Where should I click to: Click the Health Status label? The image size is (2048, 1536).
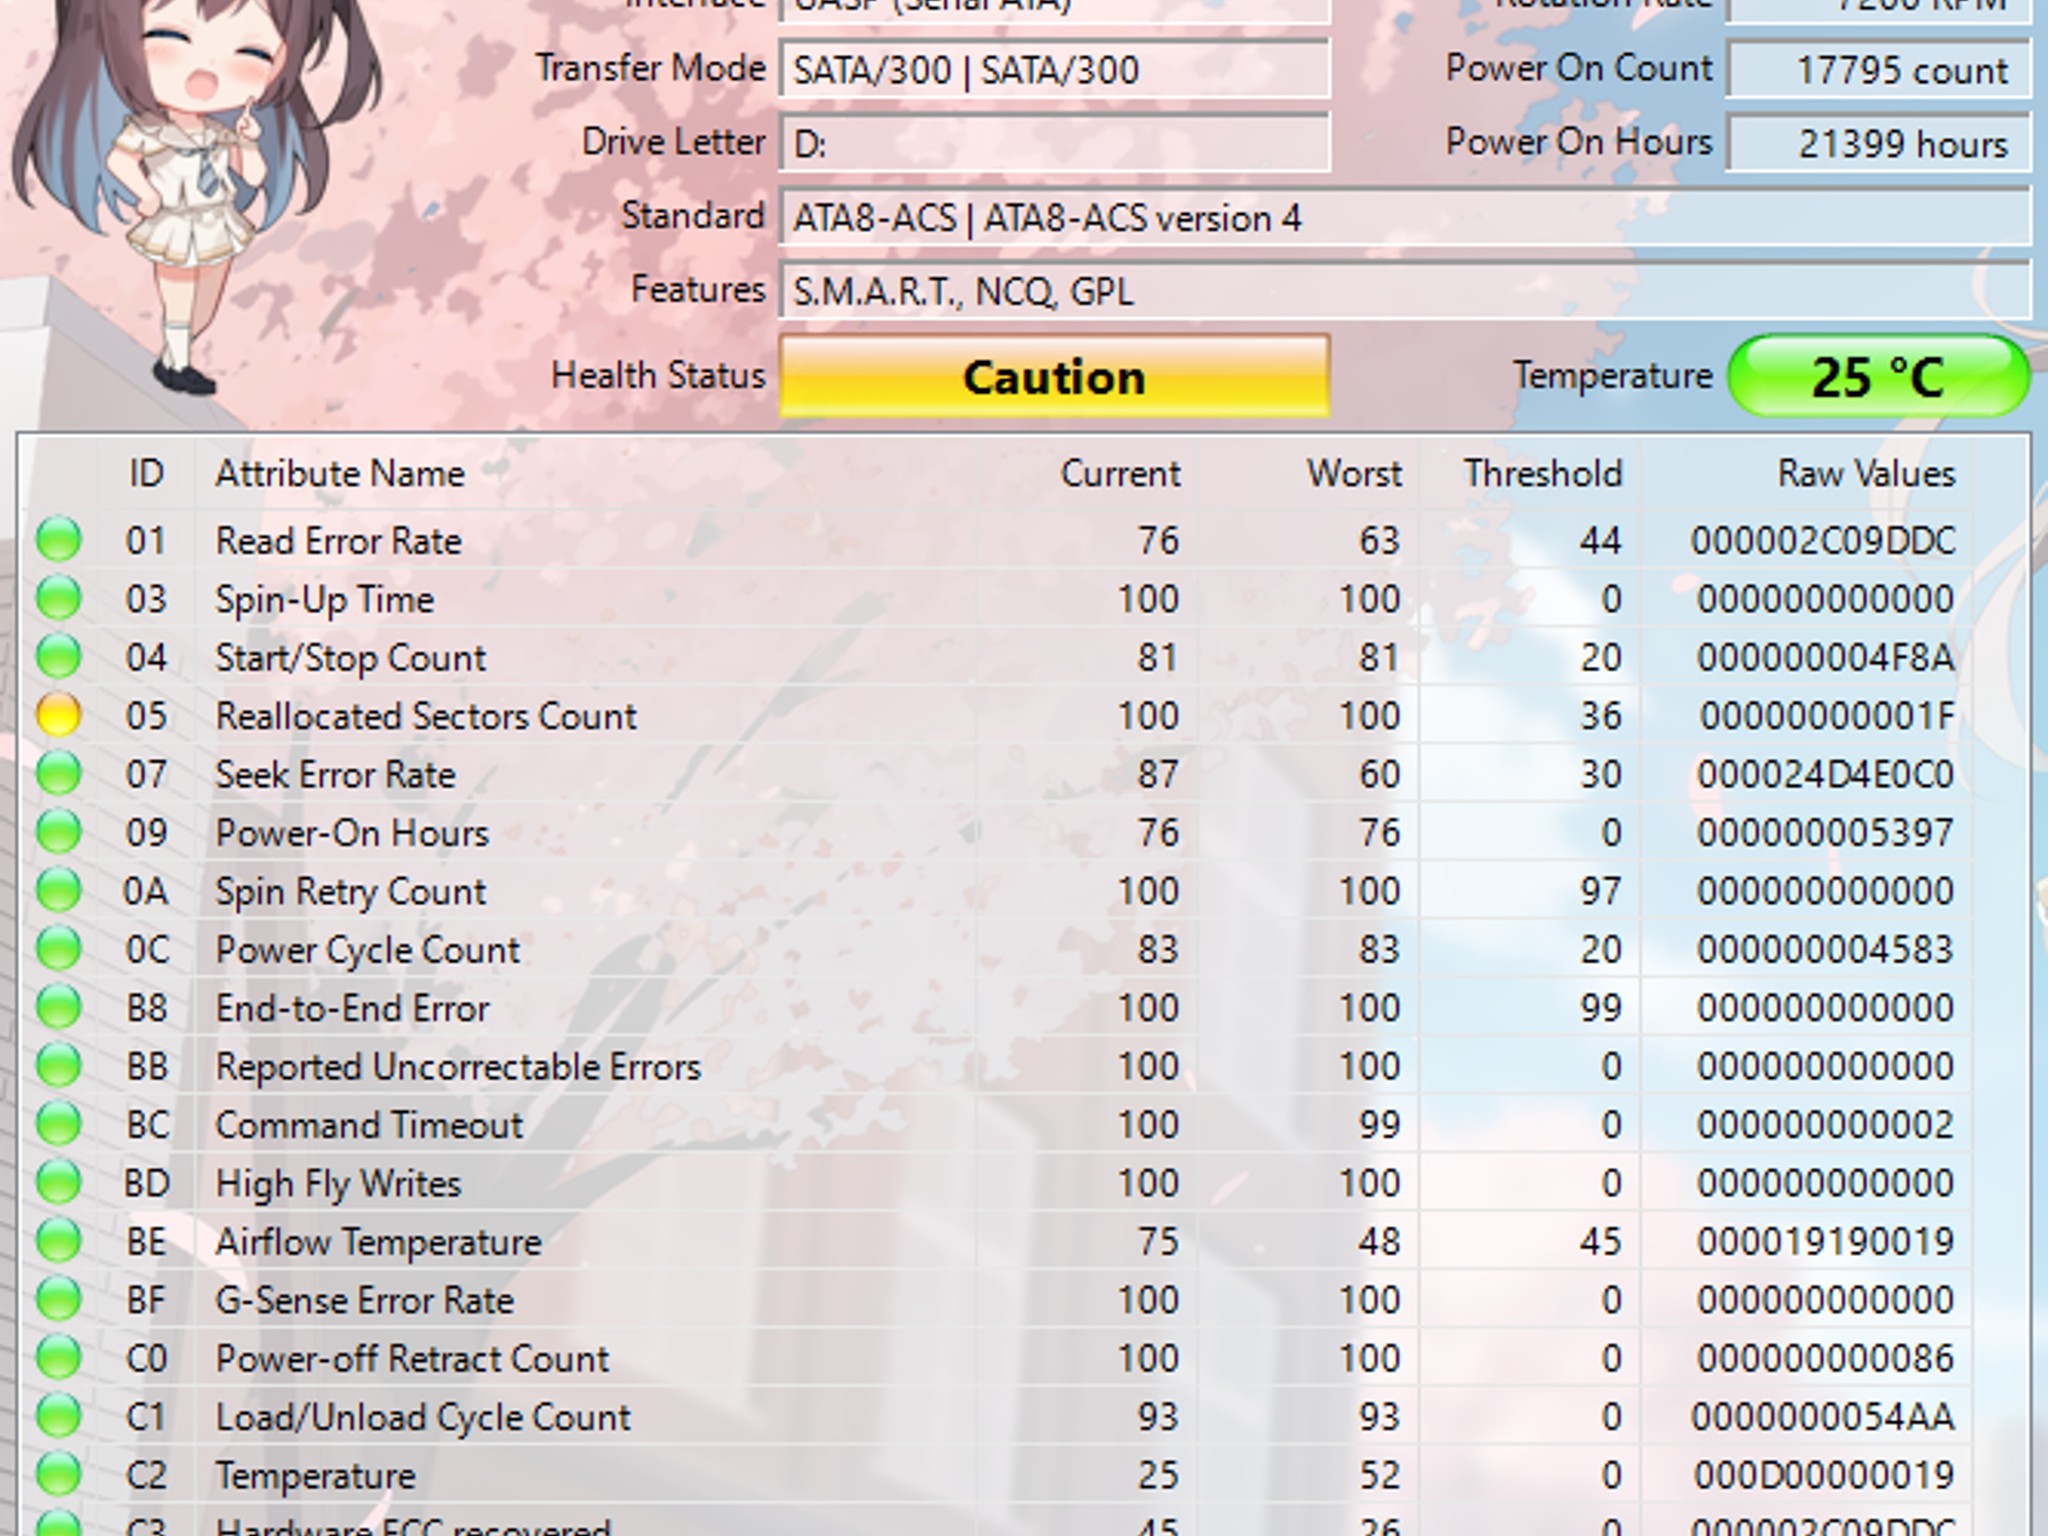click(x=658, y=375)
